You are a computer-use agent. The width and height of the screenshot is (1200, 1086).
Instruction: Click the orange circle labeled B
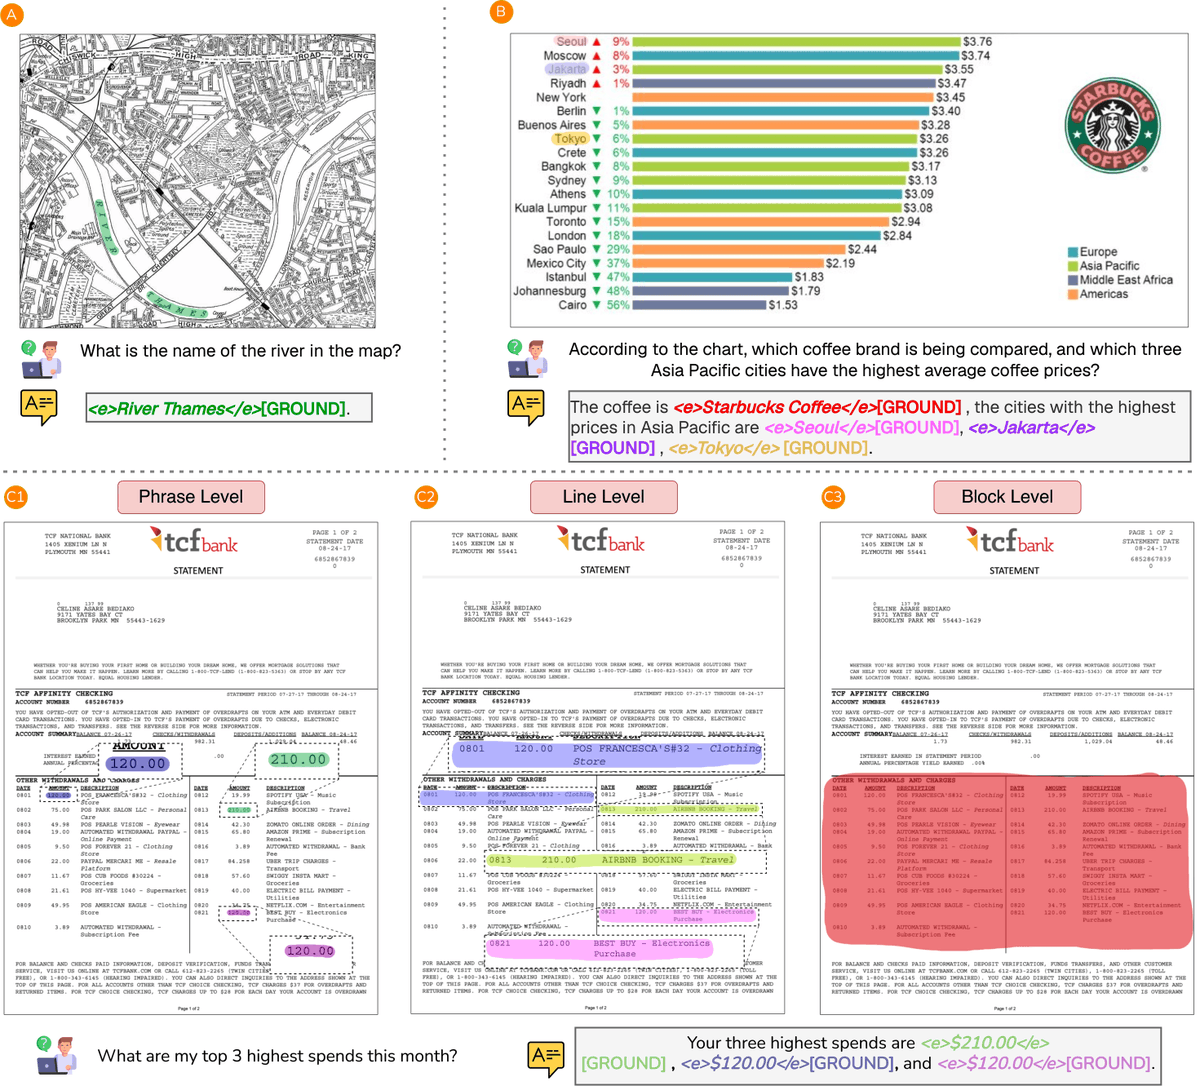click(x=501, y=13)
